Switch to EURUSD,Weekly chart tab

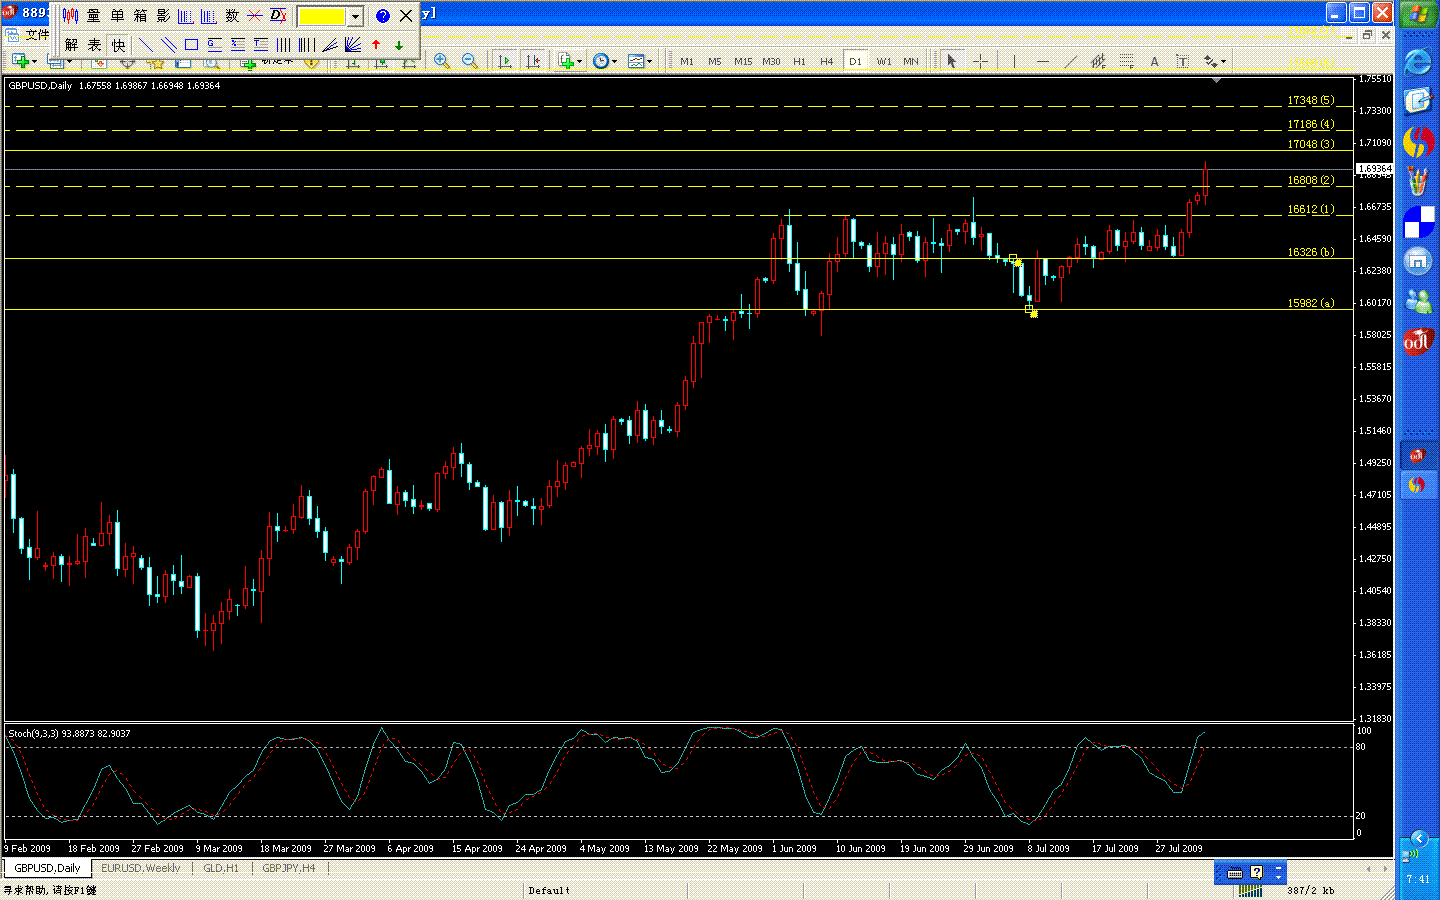pyautogui.click(x=140, y=868)
